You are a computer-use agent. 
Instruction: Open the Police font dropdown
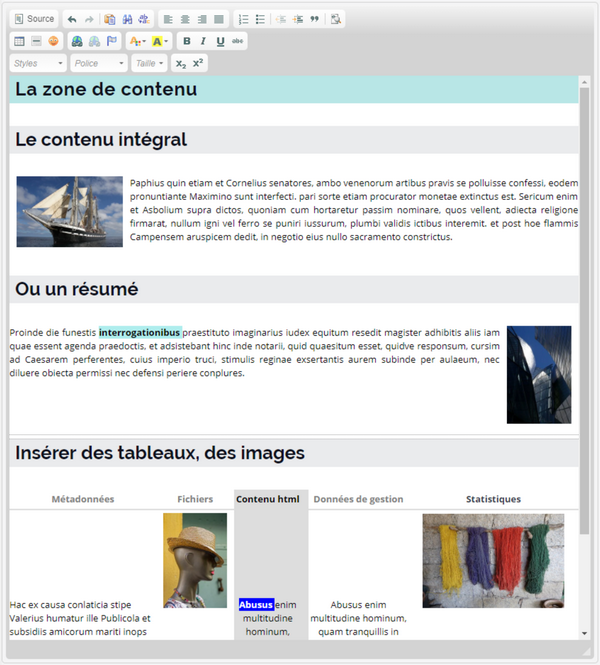coord(99,63)
